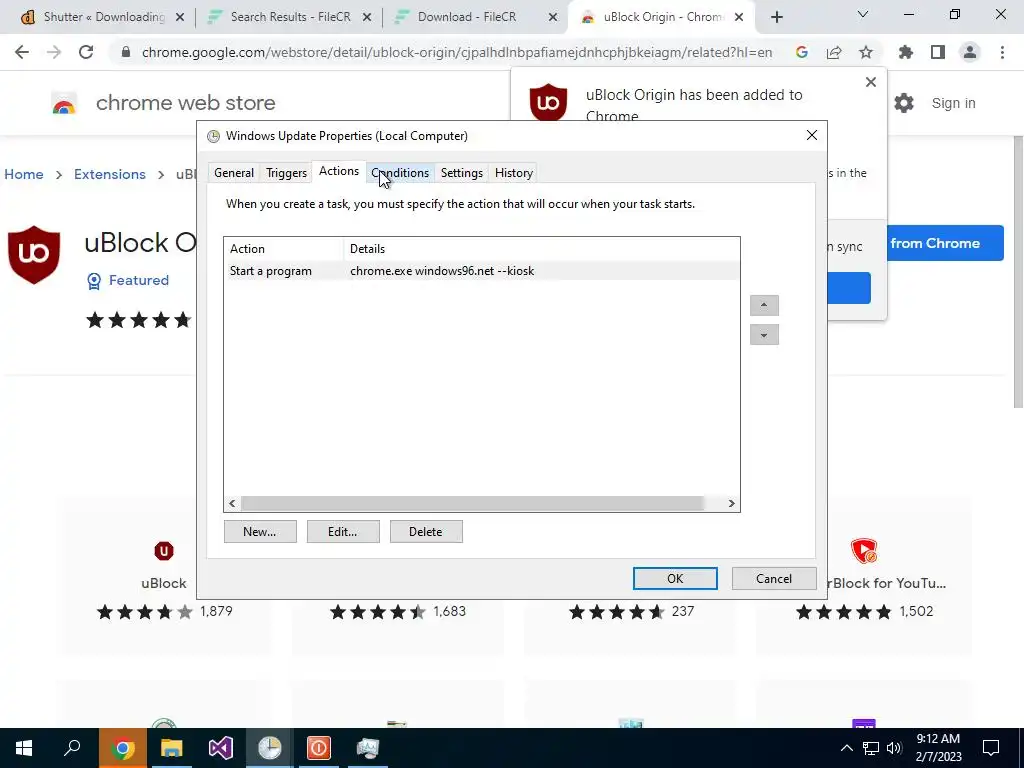Click Edit... to modify the action
Viewport: 1024px width, 768px height.
tap(343, 532)
